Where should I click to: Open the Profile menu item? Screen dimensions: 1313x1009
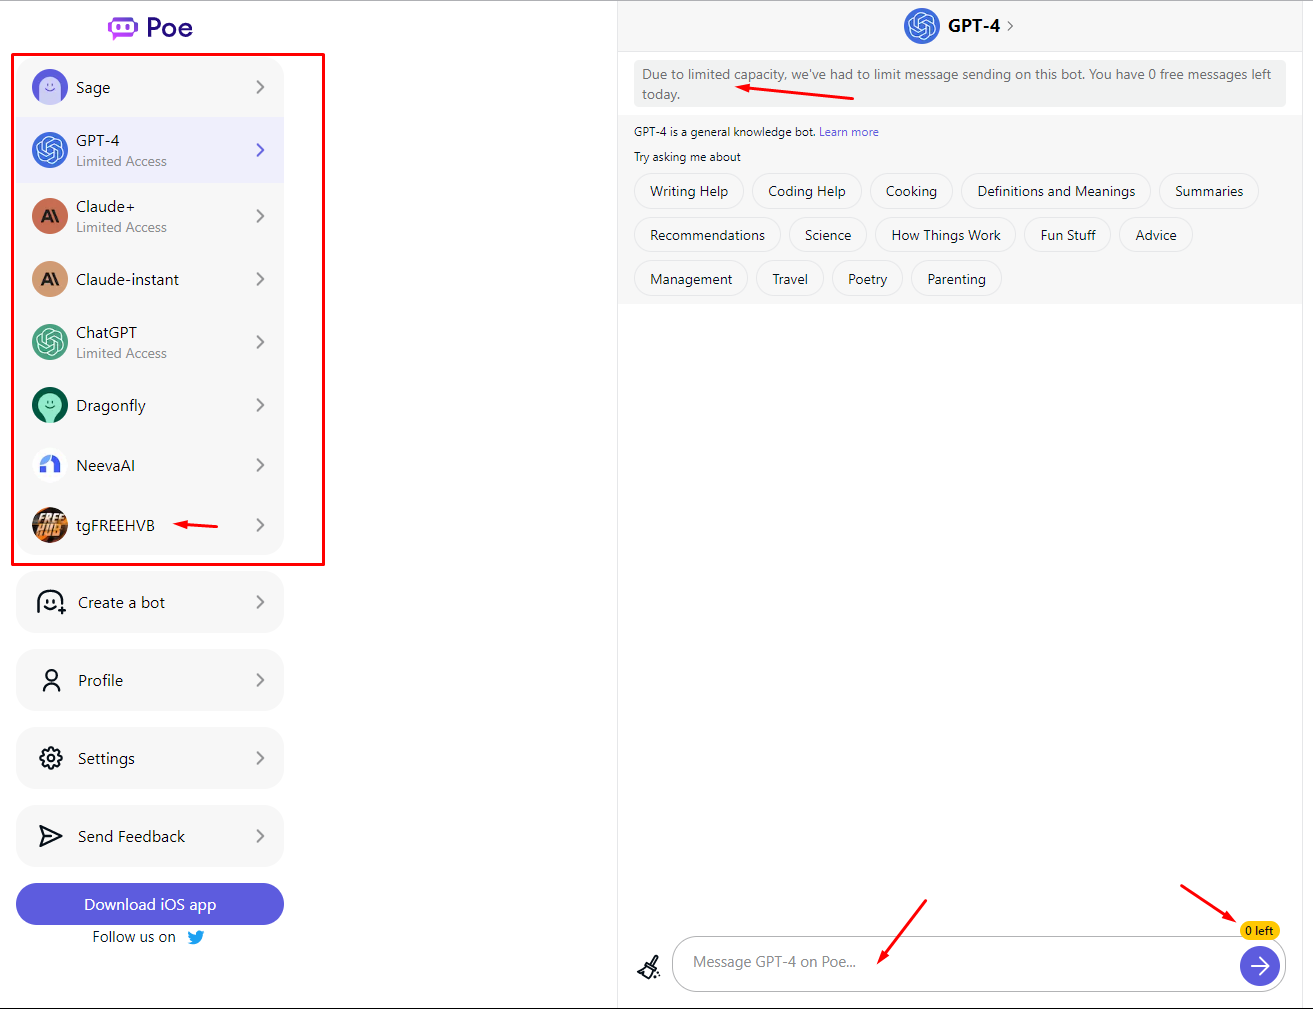coord(150,680)
